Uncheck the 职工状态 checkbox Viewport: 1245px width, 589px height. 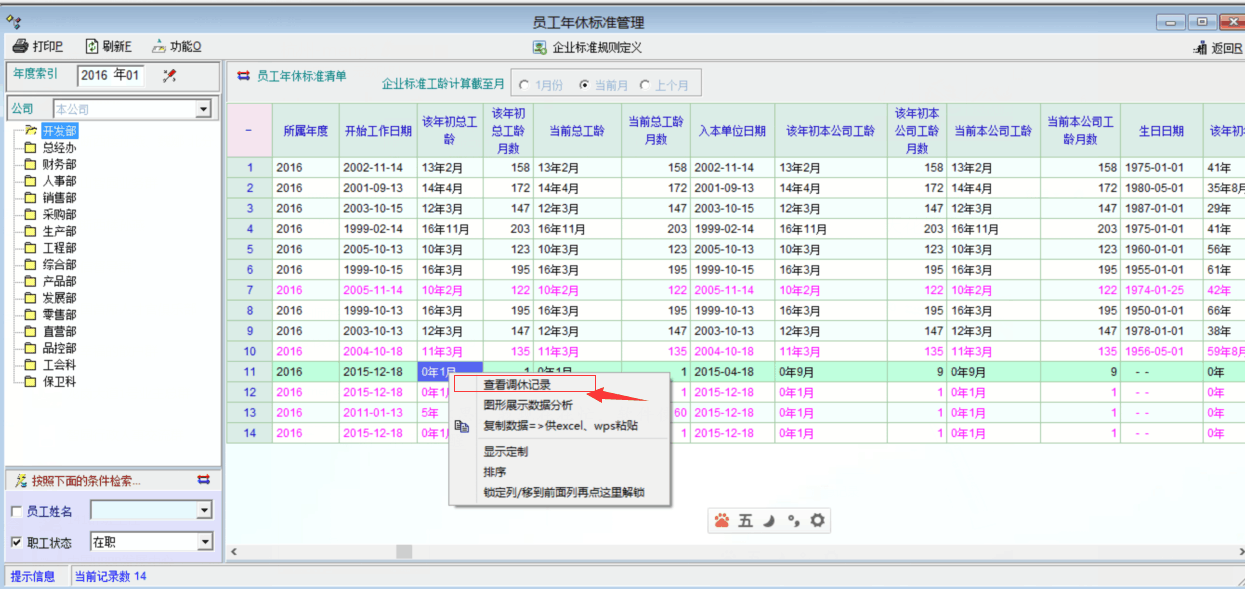(x=16, y=543)
